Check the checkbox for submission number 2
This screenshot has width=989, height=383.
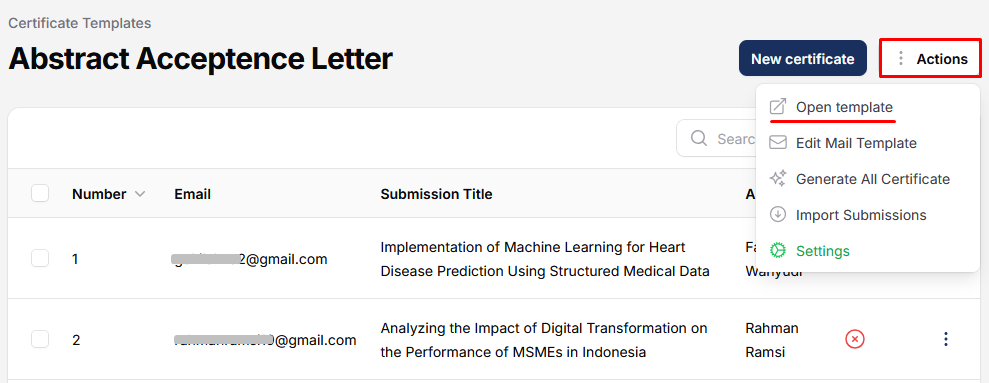click(x=40, y=339)
